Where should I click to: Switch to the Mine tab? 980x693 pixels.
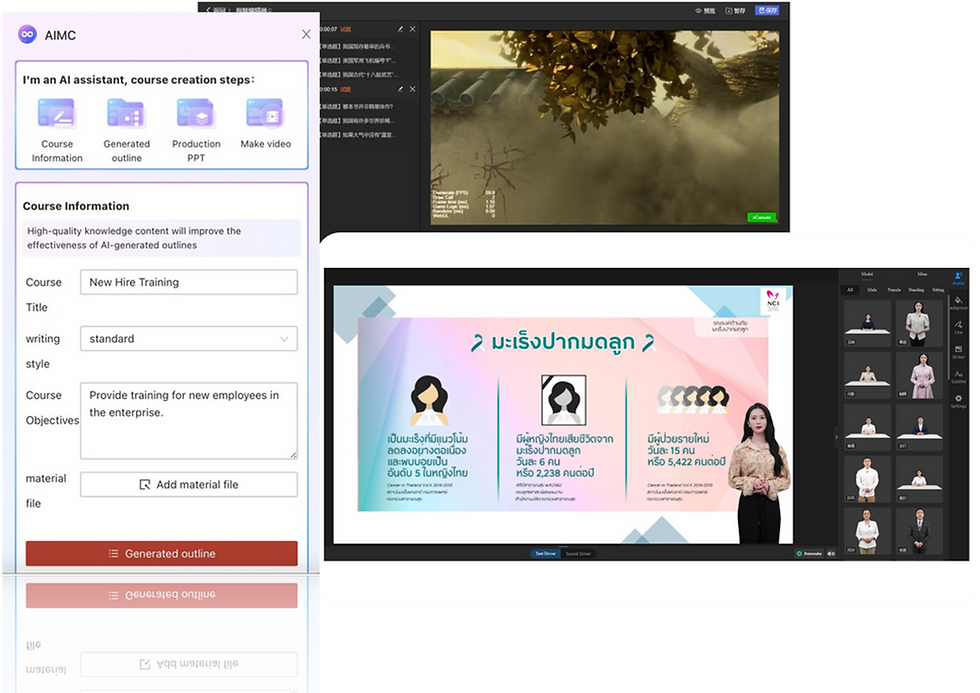tap(922, 274)
